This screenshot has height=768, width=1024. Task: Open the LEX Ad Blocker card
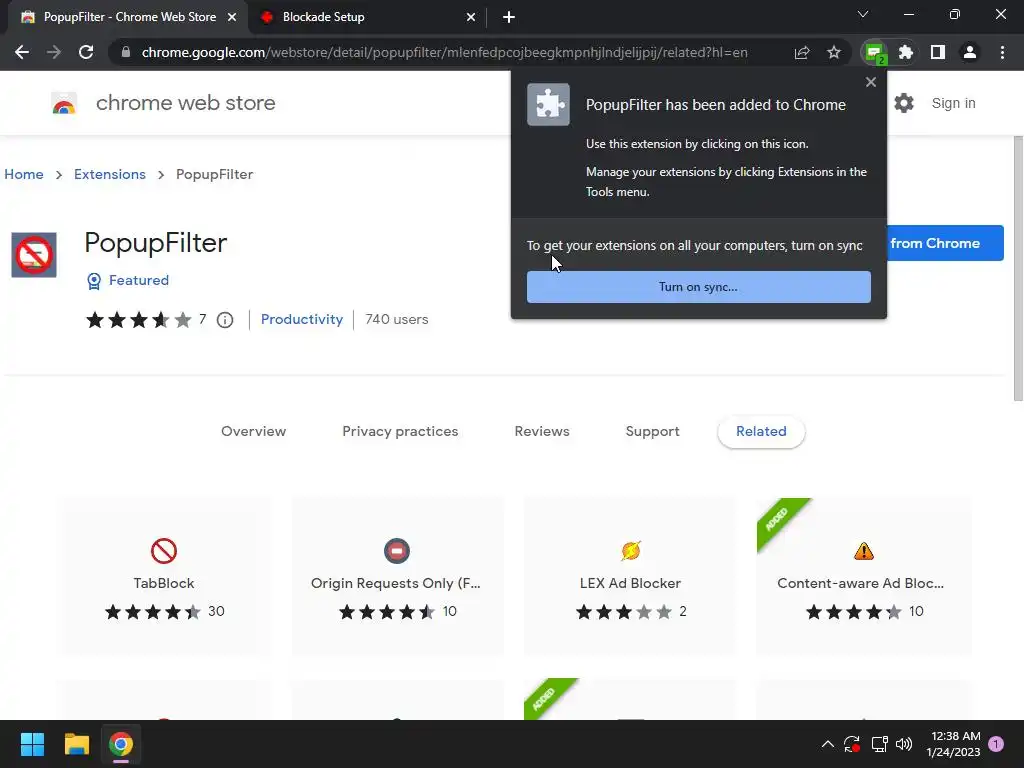coord(630,576)
